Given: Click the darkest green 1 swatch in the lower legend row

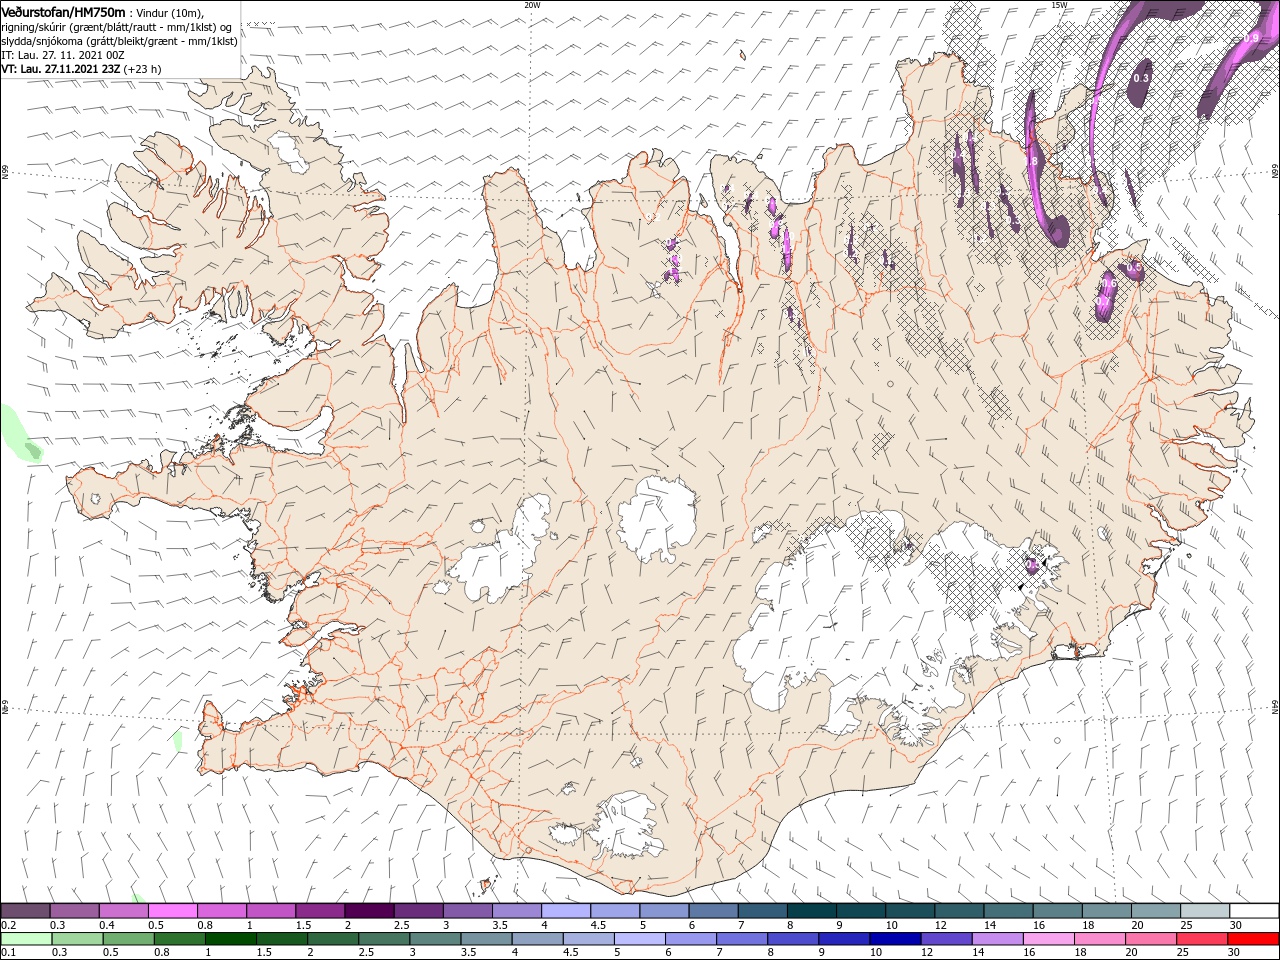Looking at the screenshot, I should click(231, 939).
